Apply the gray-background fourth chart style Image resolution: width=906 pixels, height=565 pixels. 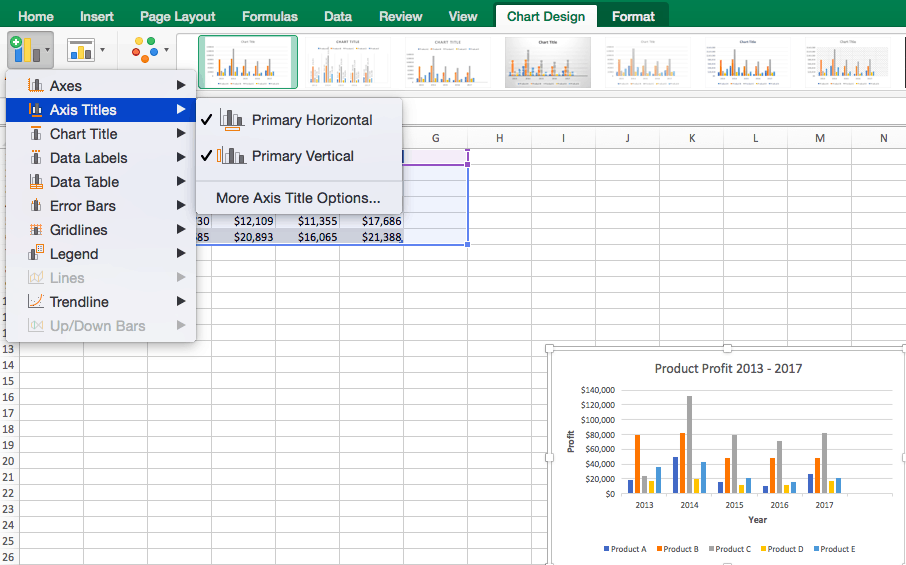(548, 62)
